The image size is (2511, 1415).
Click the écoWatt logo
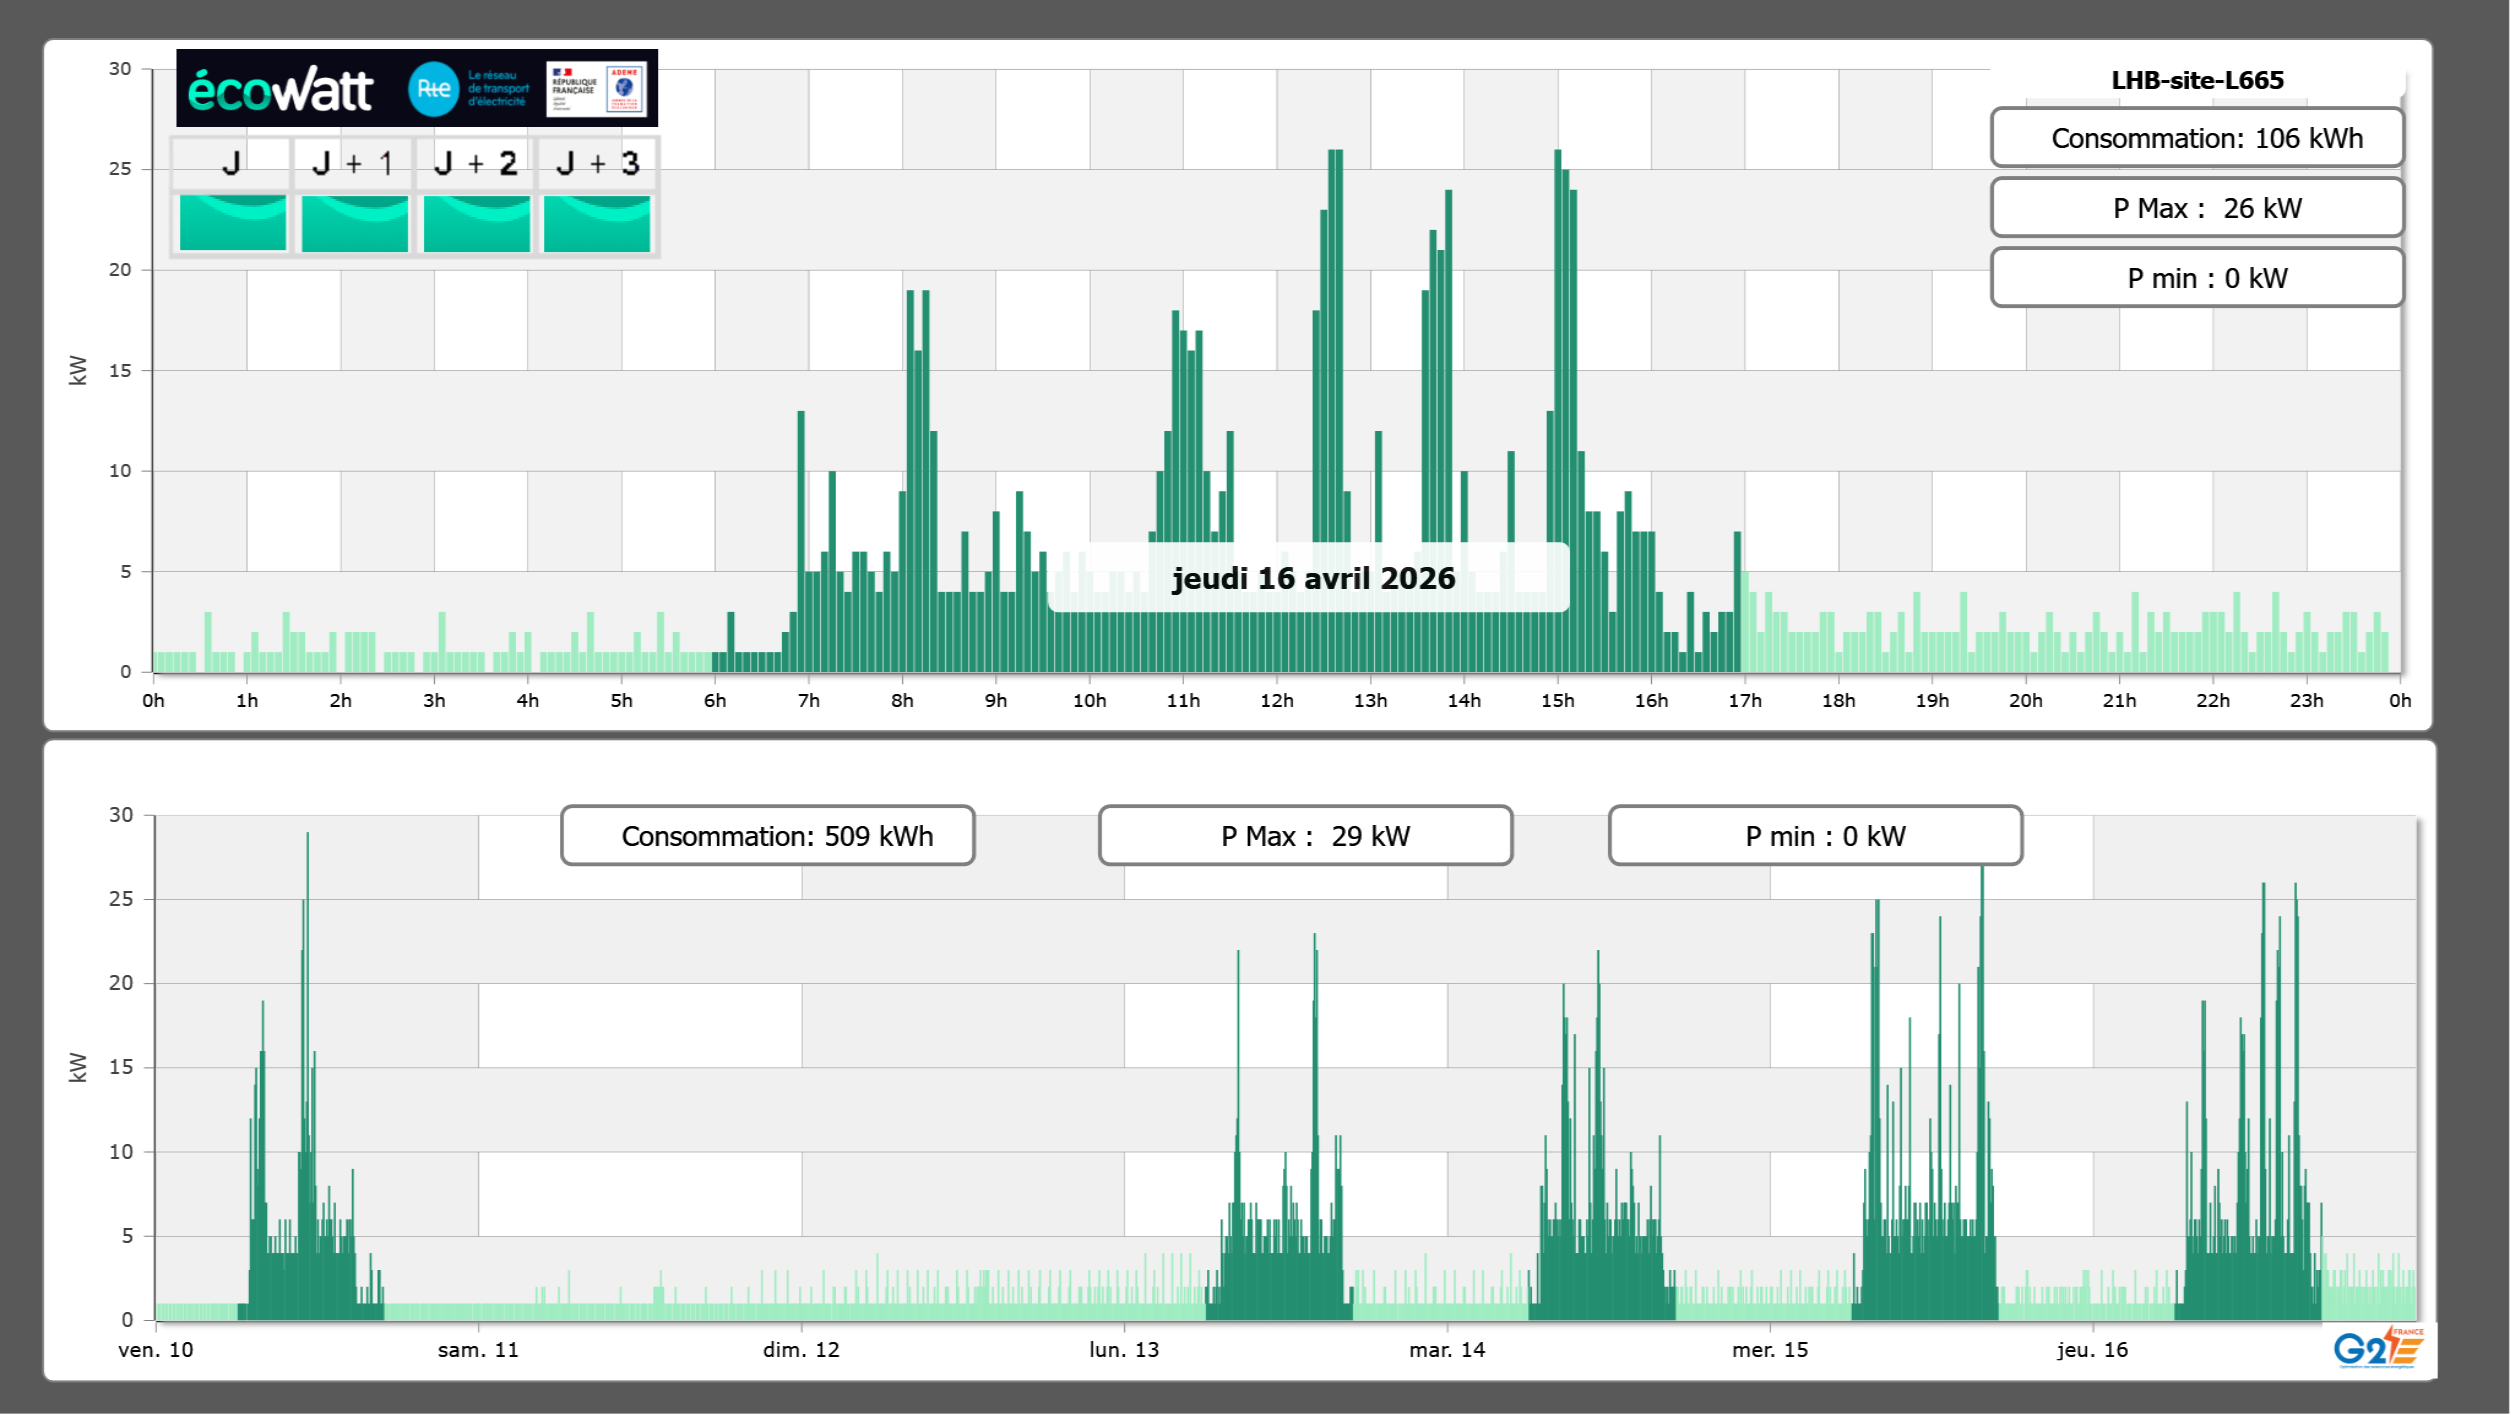[x=281, y=90]
